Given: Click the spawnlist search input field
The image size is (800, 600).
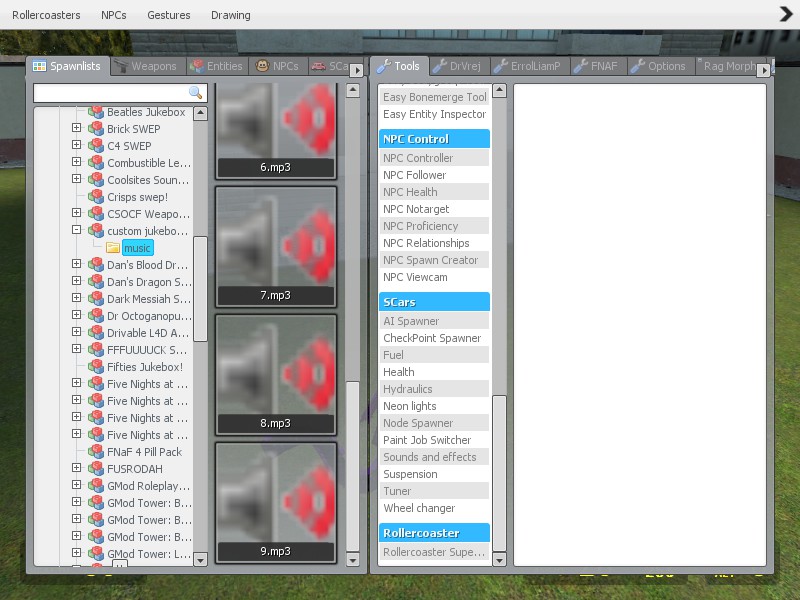Looking at the screenshot, I should [x=110, y=93].
